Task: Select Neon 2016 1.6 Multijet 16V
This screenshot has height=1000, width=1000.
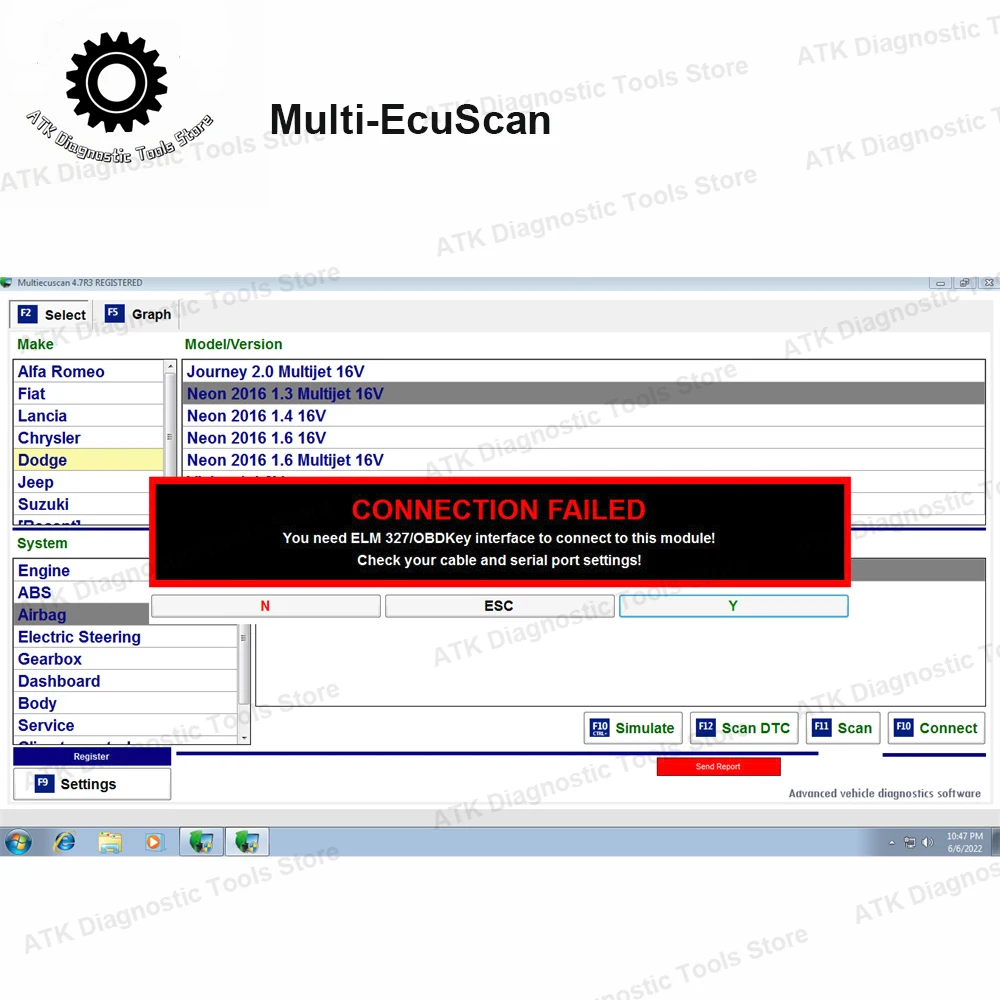Action: point(584,460)
